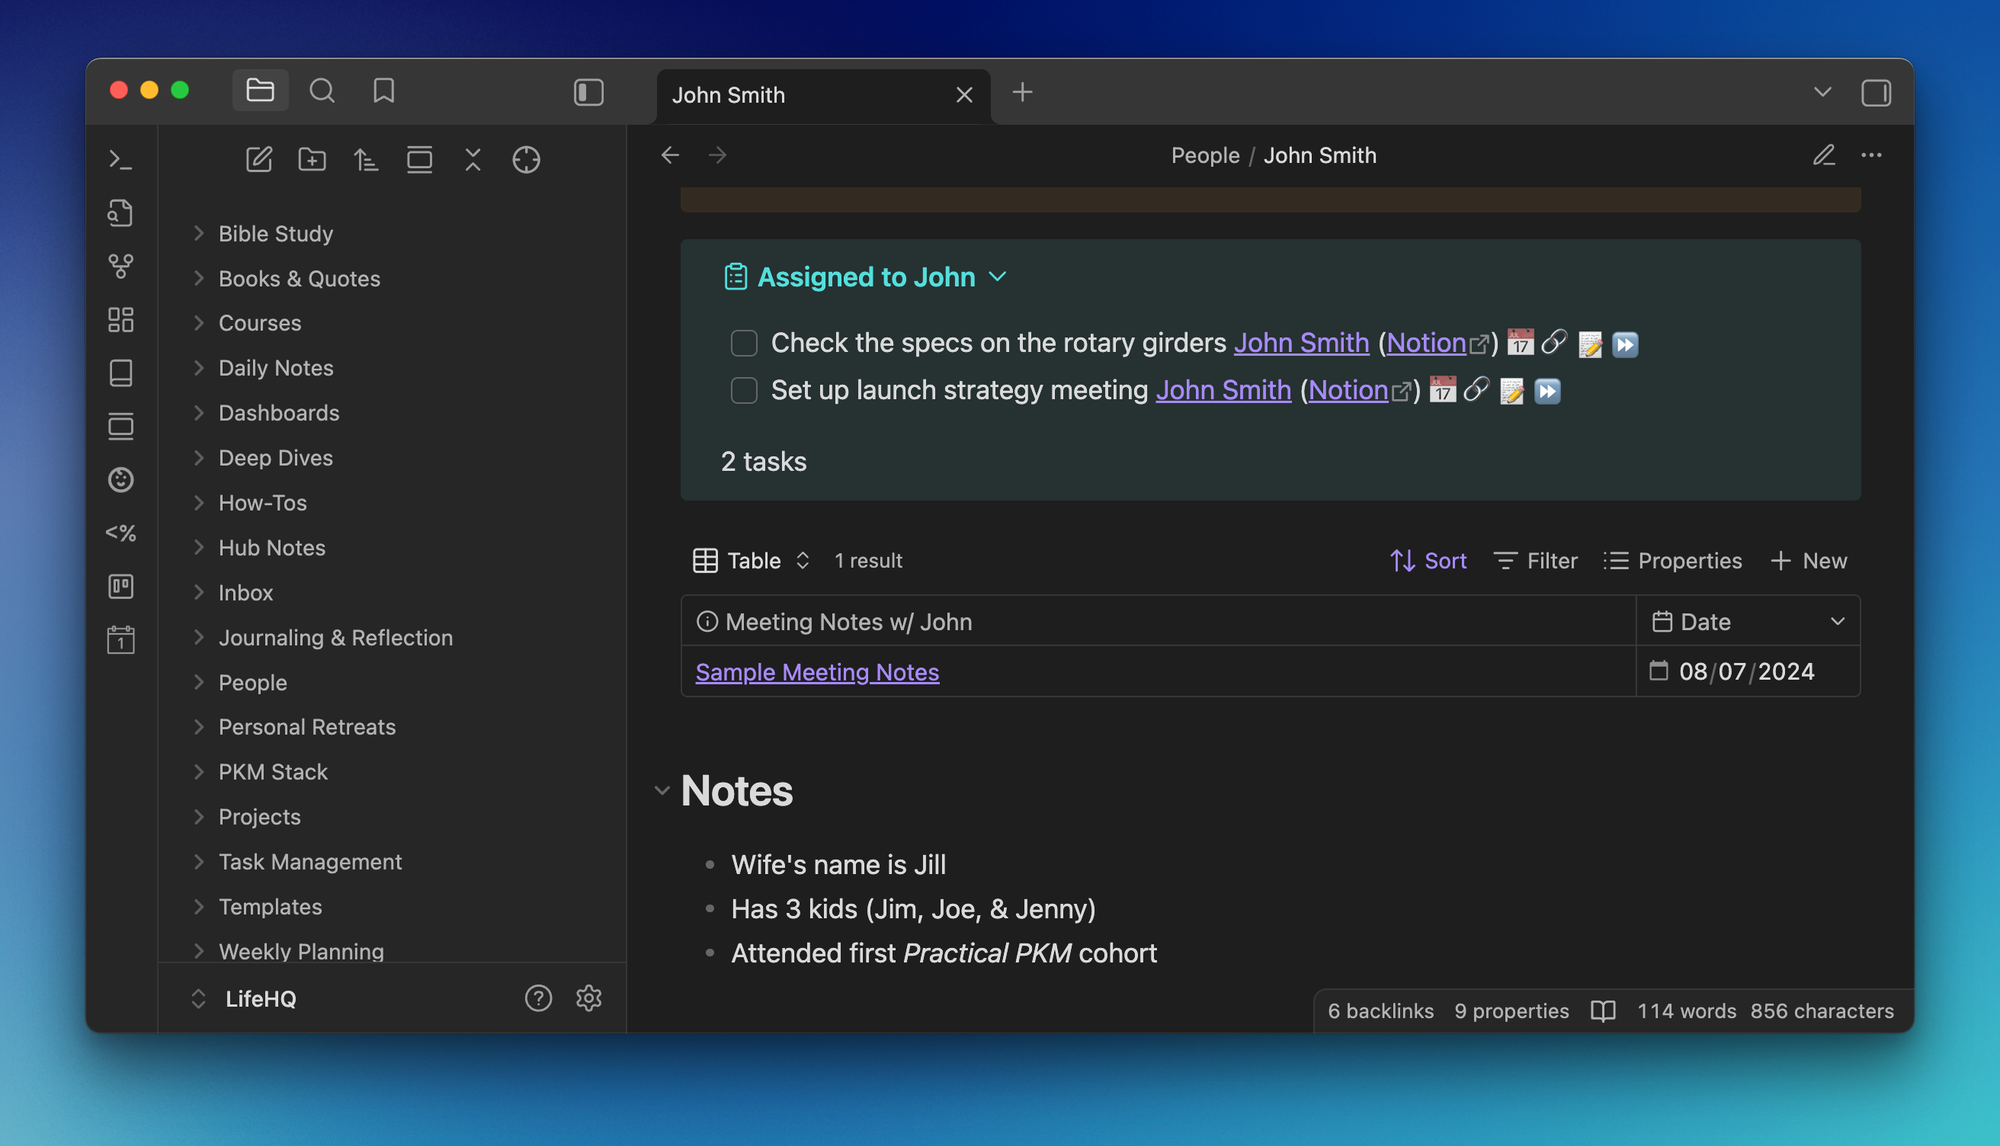Click the new note icon
This screenshot has height=1146, width=2000.
259,160
